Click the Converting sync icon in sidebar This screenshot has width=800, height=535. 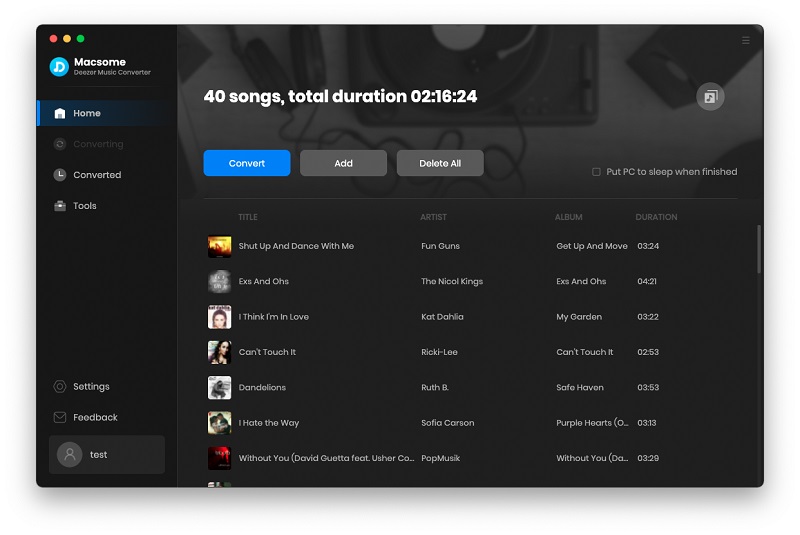click(60, 144)
